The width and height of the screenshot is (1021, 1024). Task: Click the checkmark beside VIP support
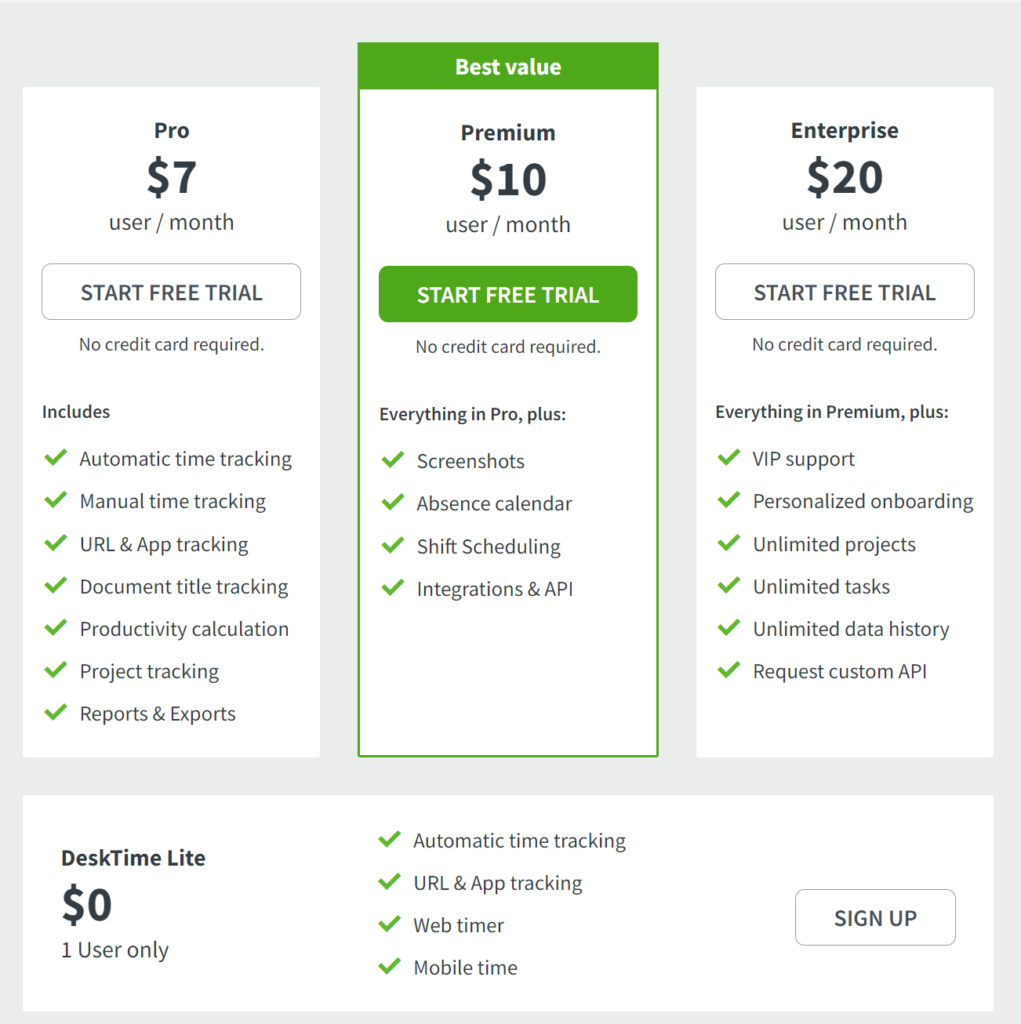point(729,458)
